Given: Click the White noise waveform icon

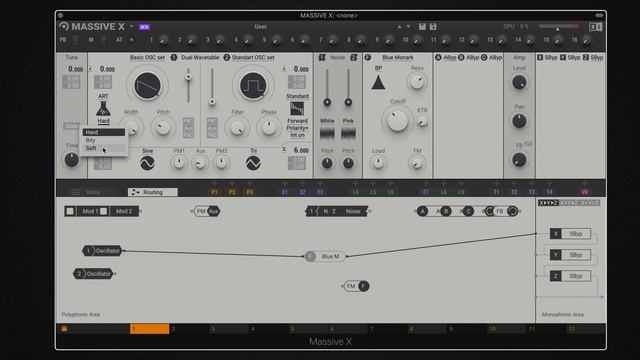Looking at the screenshot, I should coord(327,133).
